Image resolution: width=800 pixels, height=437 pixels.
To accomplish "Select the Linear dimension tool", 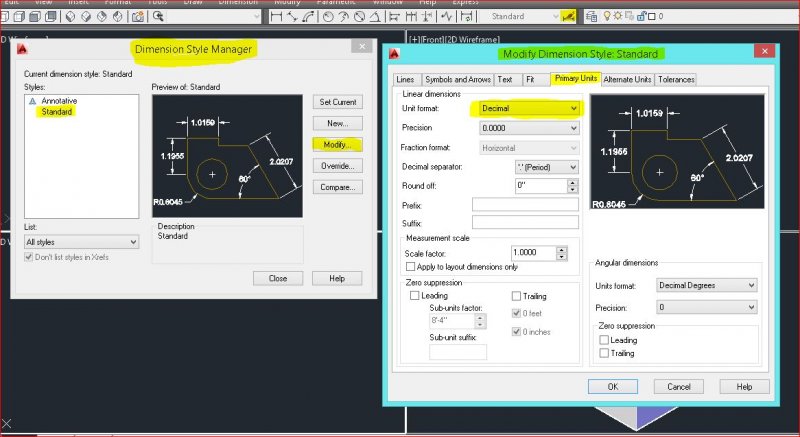I will click(x=276, y=16).
